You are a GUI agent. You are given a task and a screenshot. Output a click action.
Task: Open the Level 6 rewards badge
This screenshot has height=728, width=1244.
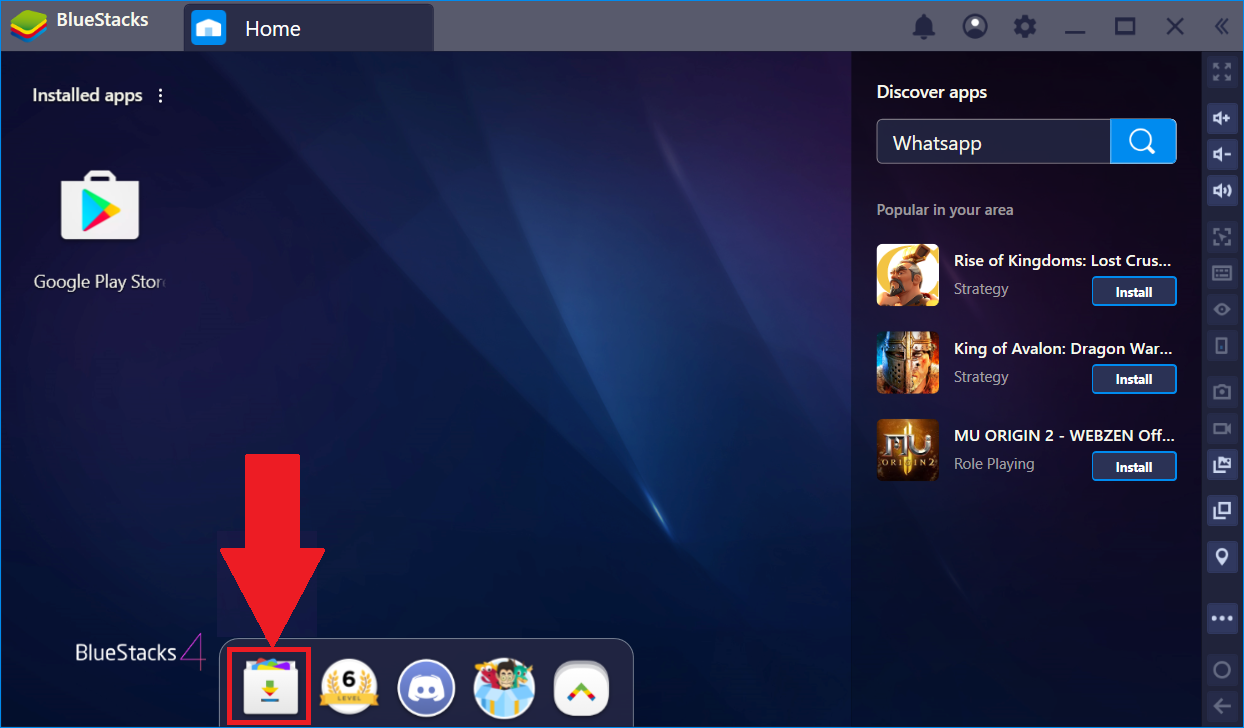tap(349, 688)
